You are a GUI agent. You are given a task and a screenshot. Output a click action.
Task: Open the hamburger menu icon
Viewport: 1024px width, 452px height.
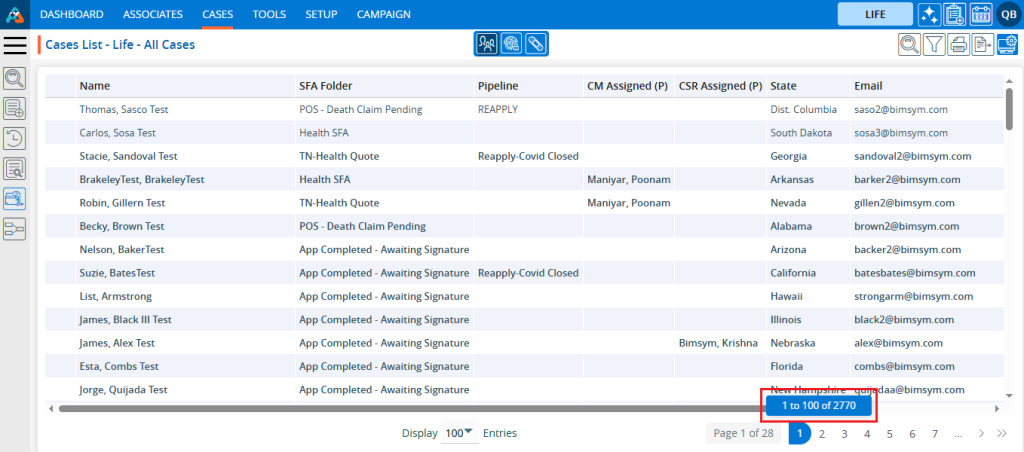tap(15, 45)
